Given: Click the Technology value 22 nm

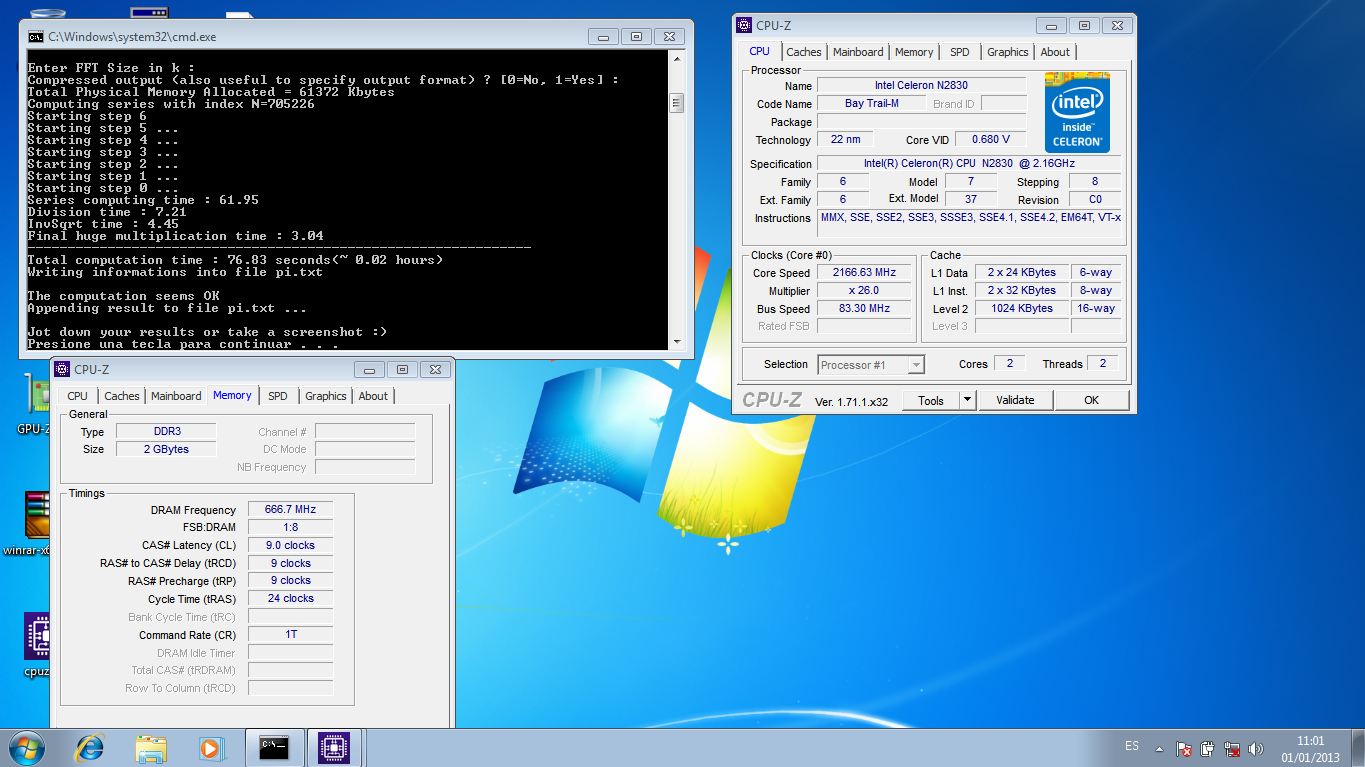Looking at the screenshot, I should pyautogui.click(x=845, y=140).
